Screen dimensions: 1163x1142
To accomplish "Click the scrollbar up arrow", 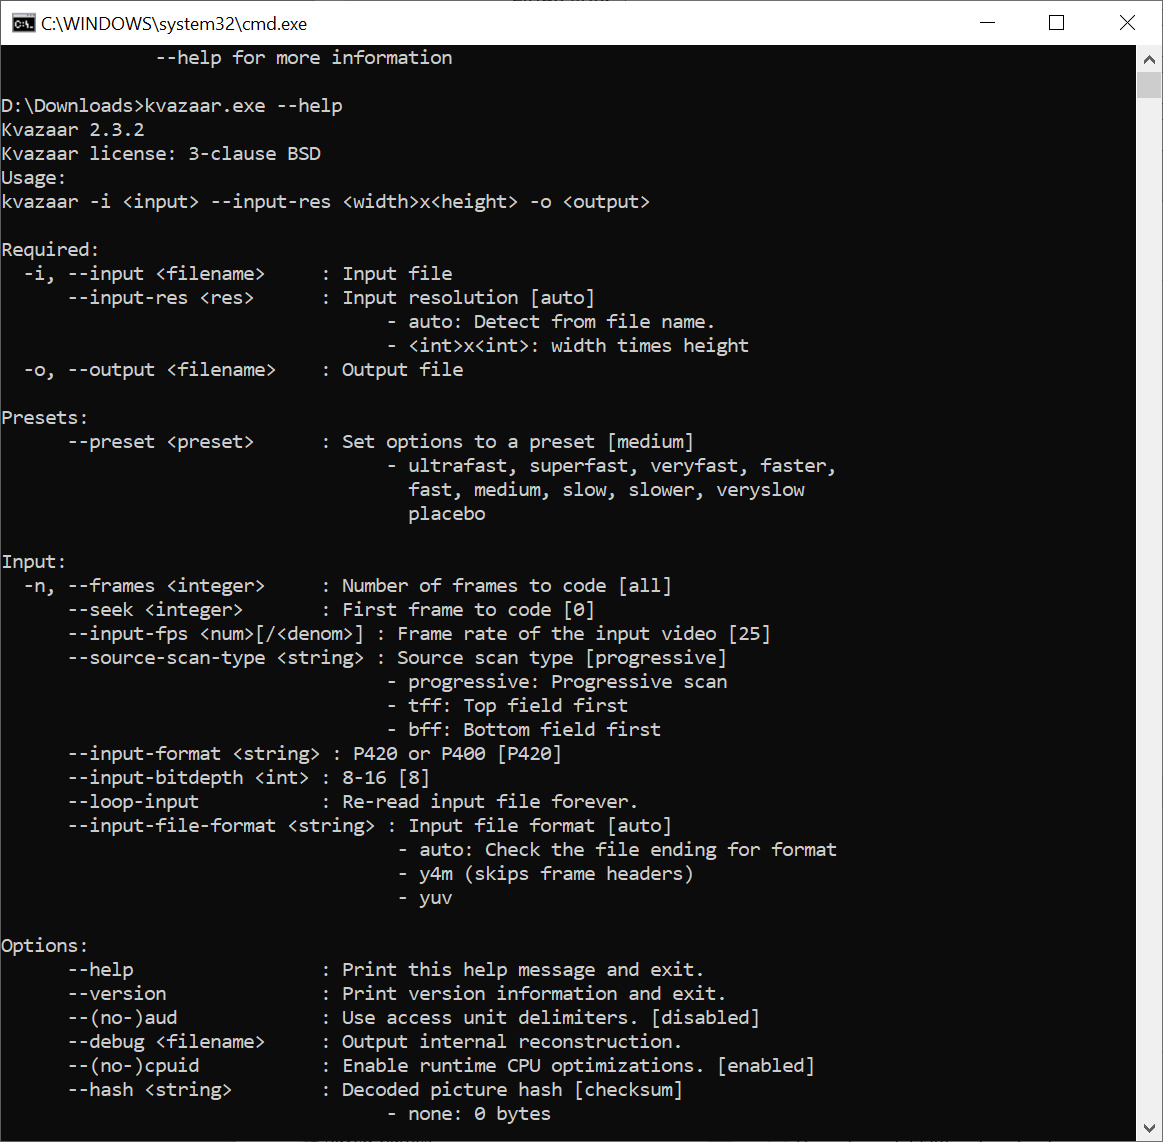I will click(1149, 59).
